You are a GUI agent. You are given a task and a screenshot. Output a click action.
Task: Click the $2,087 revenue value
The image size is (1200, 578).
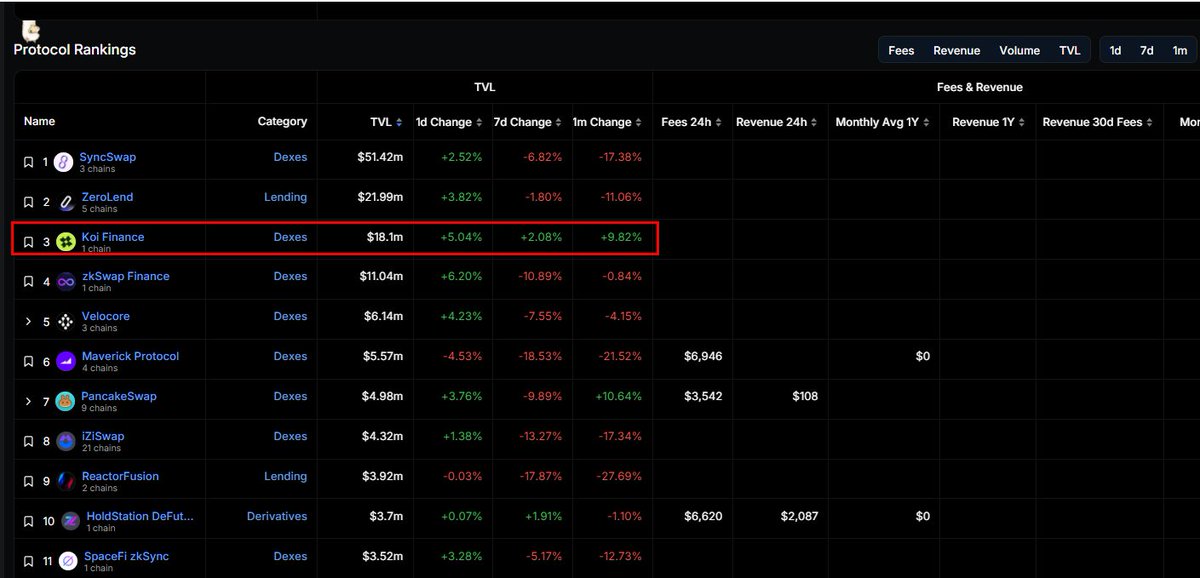tap(799, 516)
